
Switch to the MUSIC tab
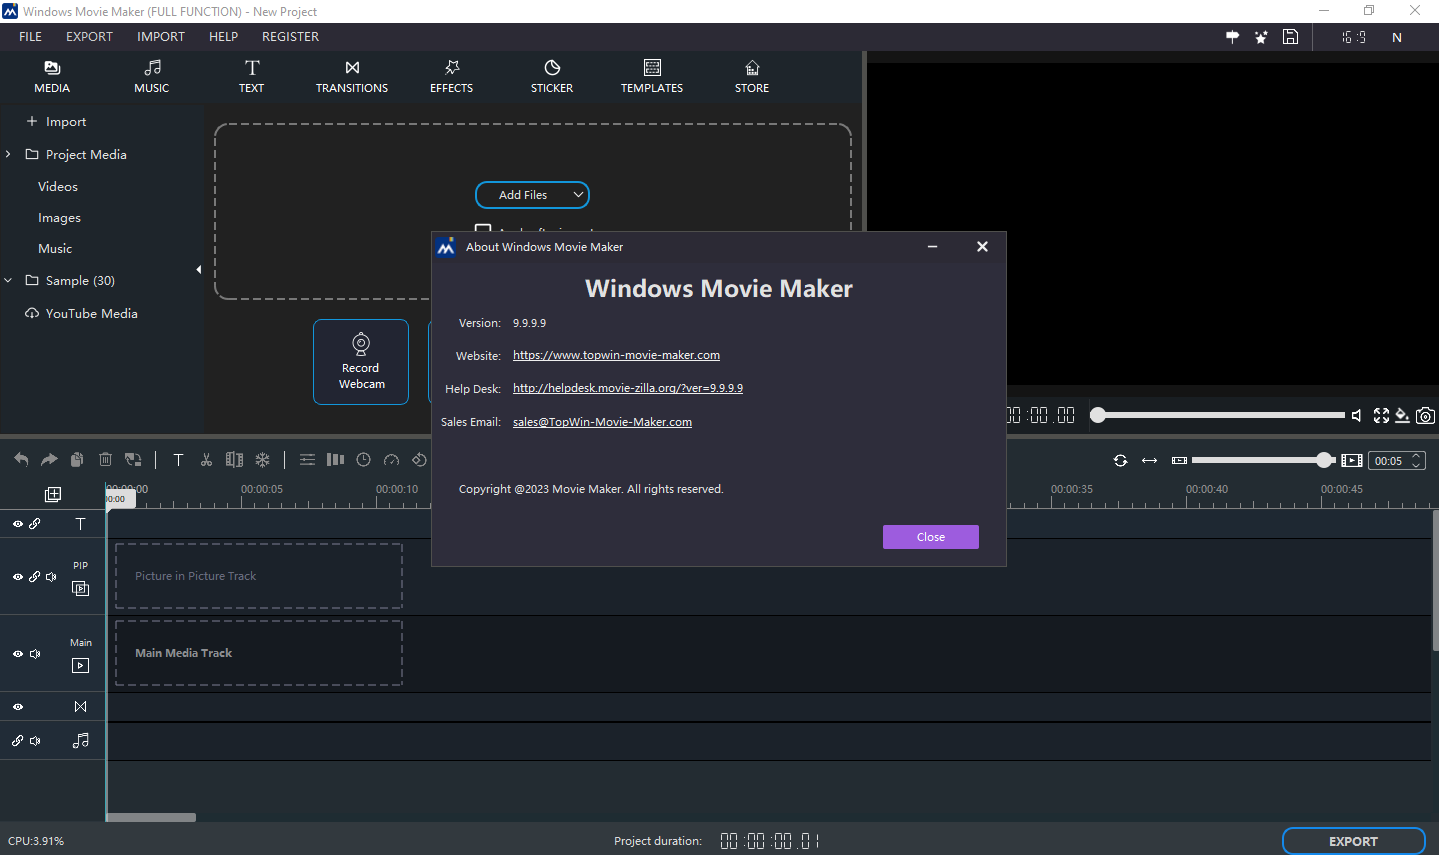coord(152,76)
